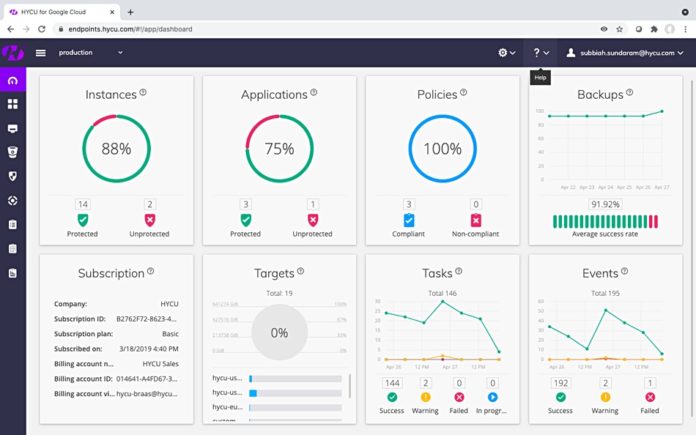
Task: Open a new browser tab
Action: (x=130, y=12)
